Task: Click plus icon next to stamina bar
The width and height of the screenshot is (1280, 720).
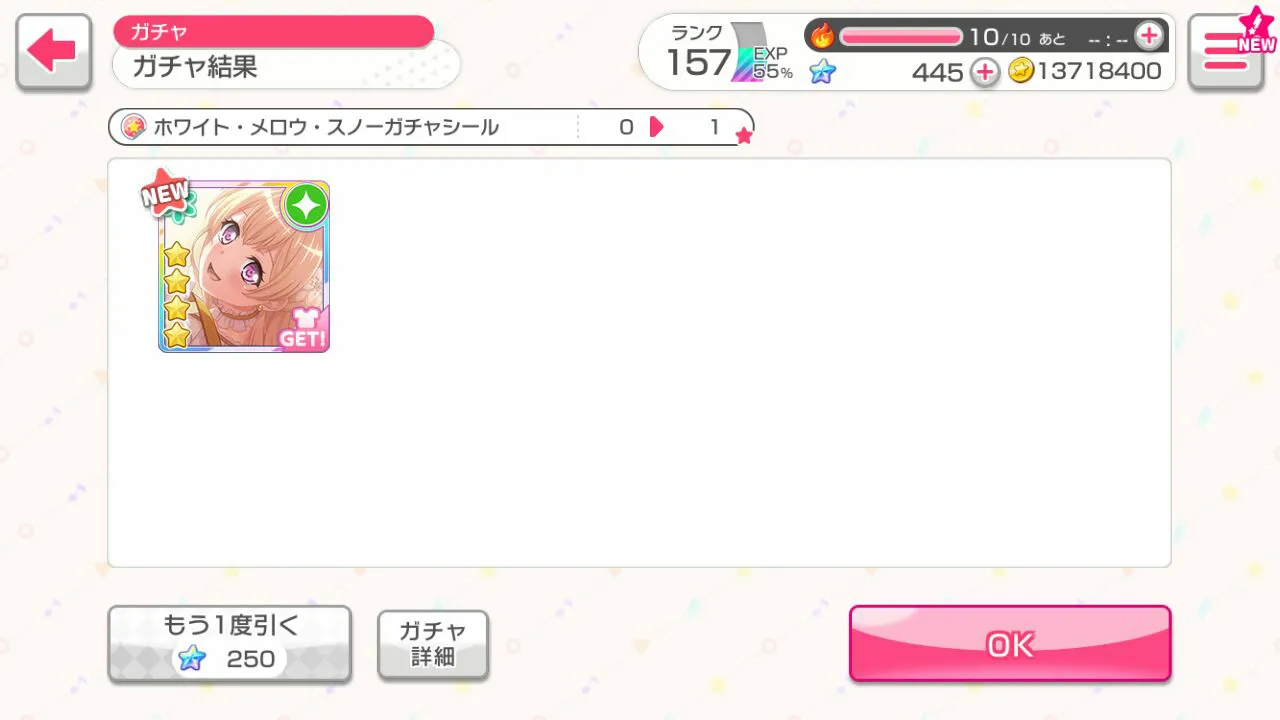Action: (1149, 36)
